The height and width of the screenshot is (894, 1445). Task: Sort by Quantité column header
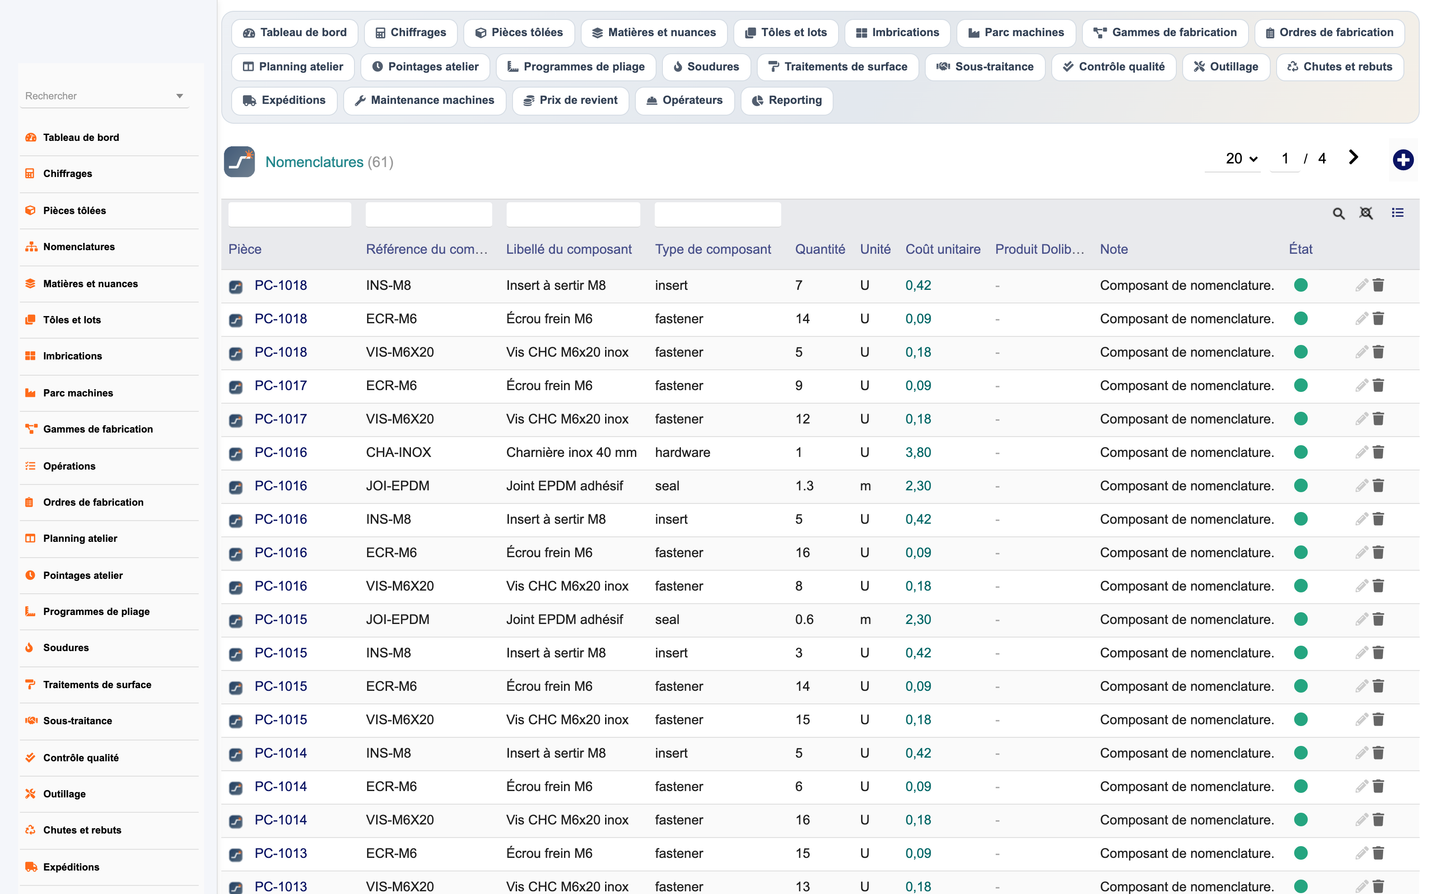[820, 249]
